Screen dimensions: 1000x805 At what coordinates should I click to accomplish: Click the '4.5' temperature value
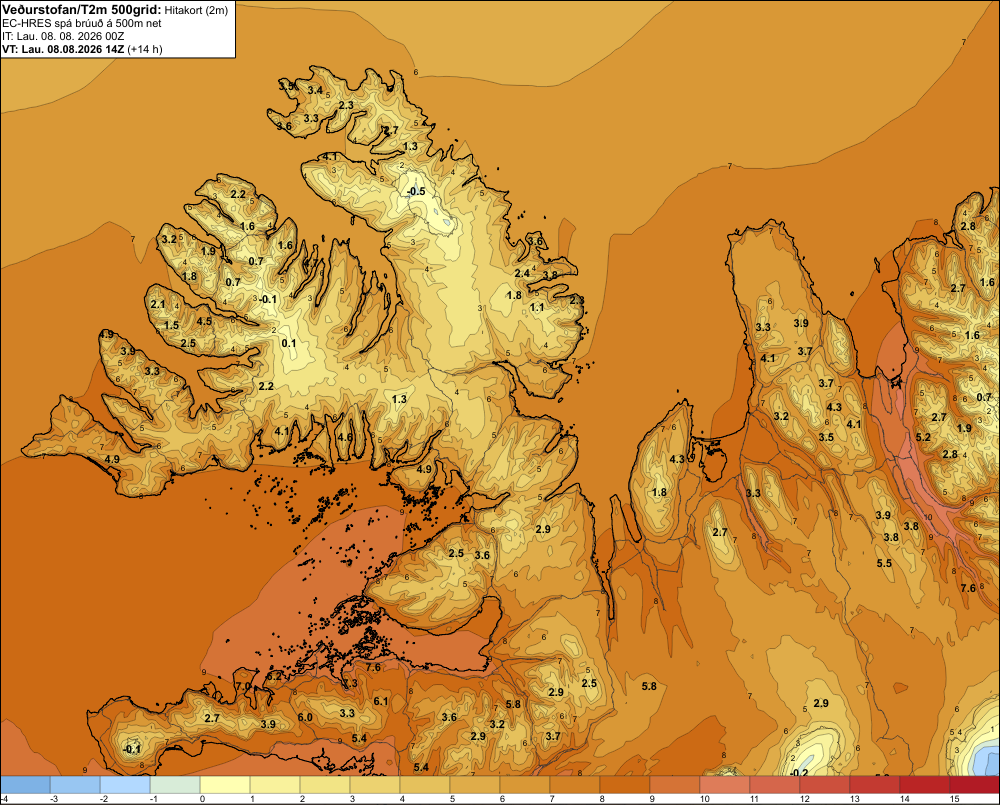coord(204,321)
